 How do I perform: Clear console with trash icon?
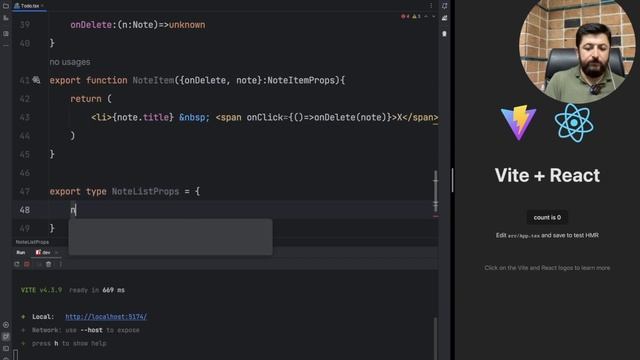pos(49,264)
